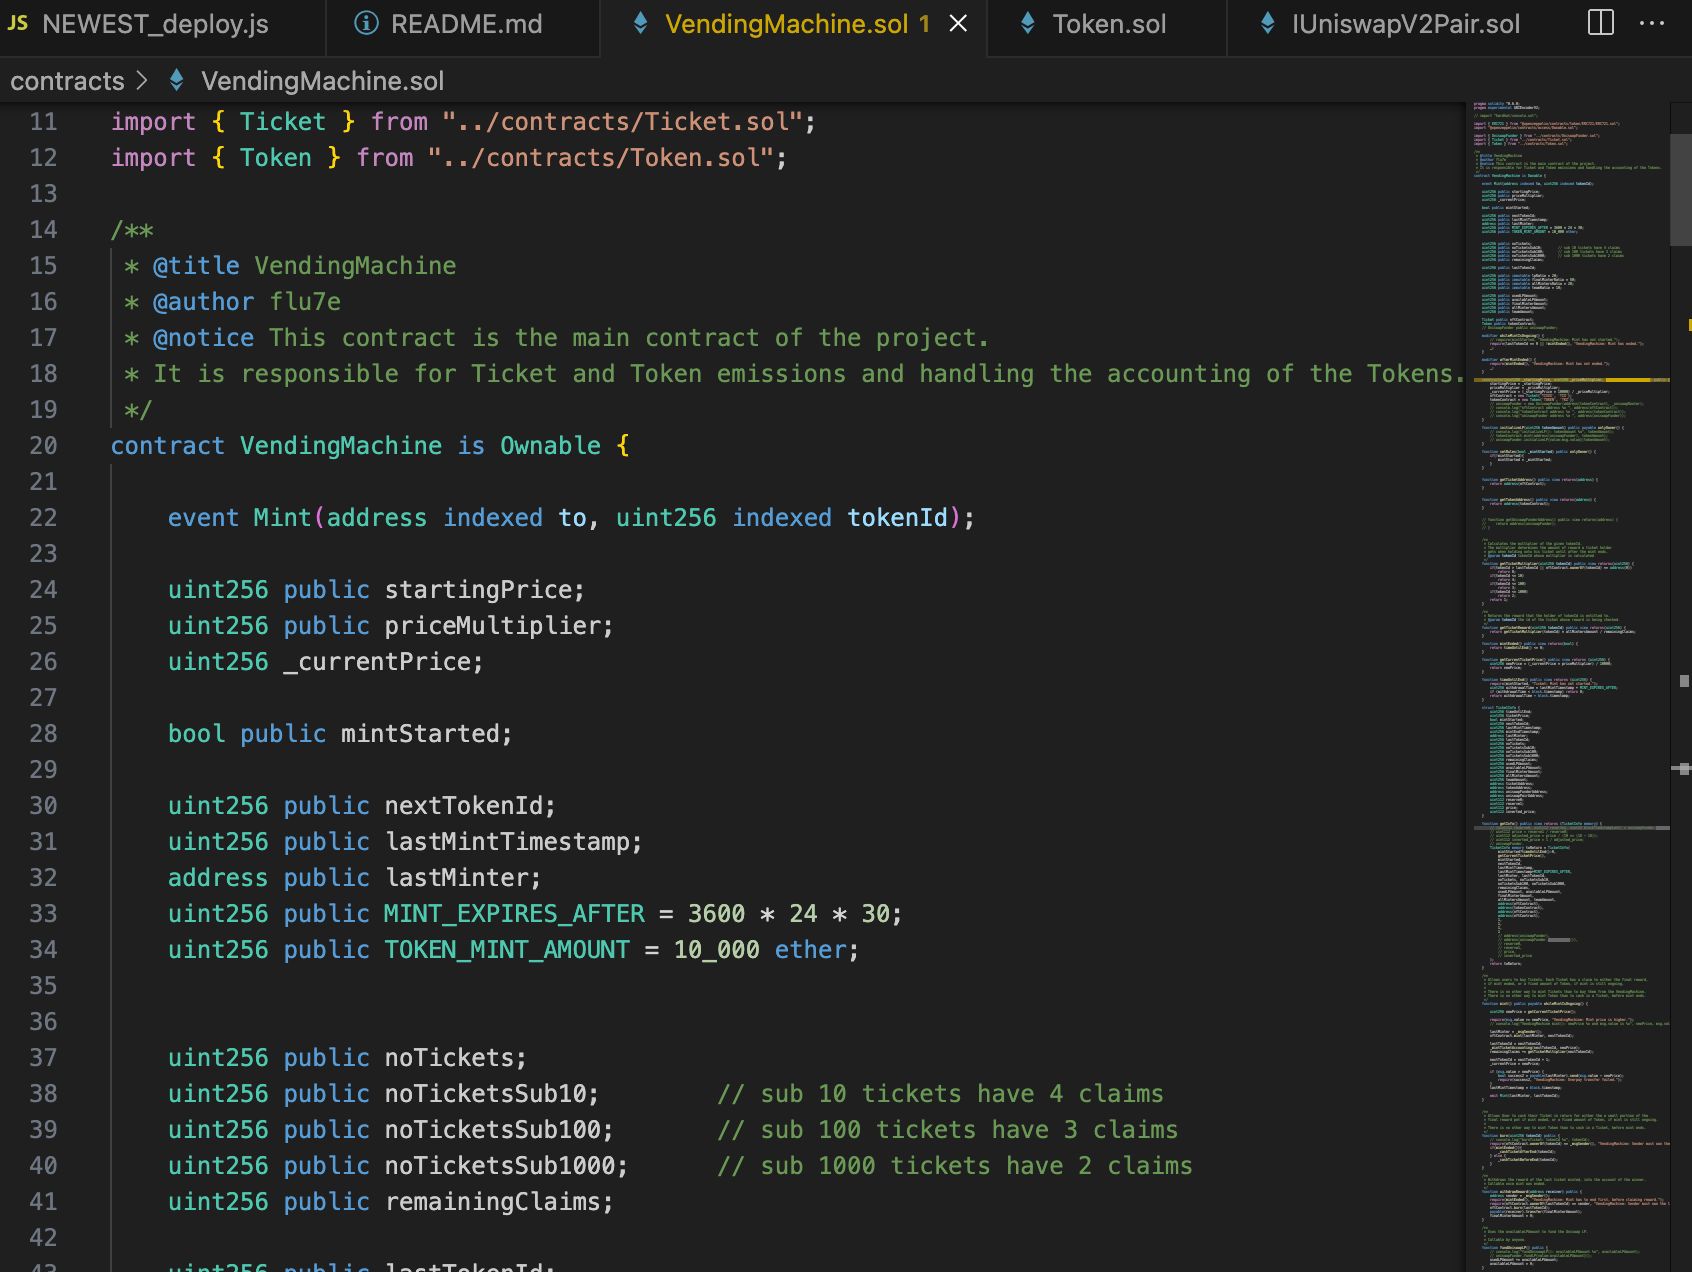Click the Ownable identifier on line 20
Screen dimensions: 1692x1272
pyautogui.click(x=550, y=446)
